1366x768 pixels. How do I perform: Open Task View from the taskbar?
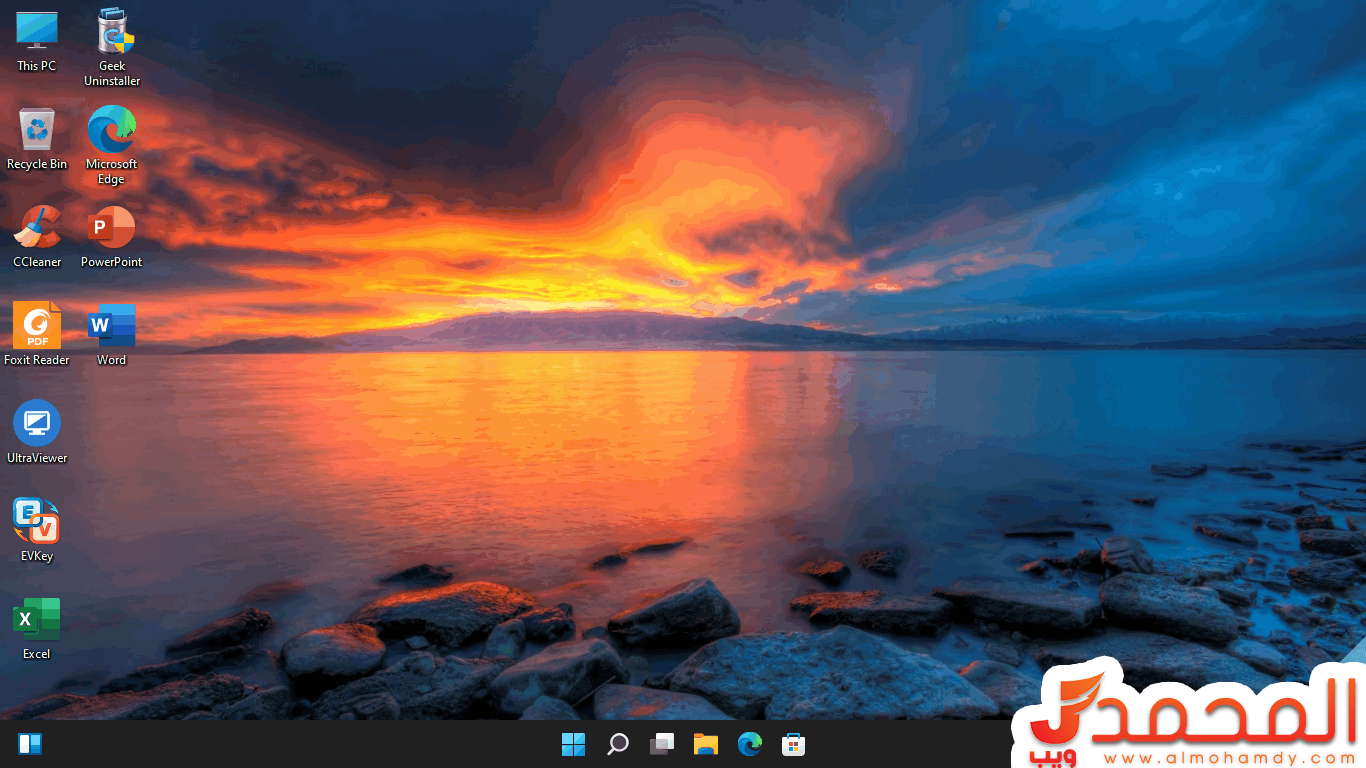point(662,744)
